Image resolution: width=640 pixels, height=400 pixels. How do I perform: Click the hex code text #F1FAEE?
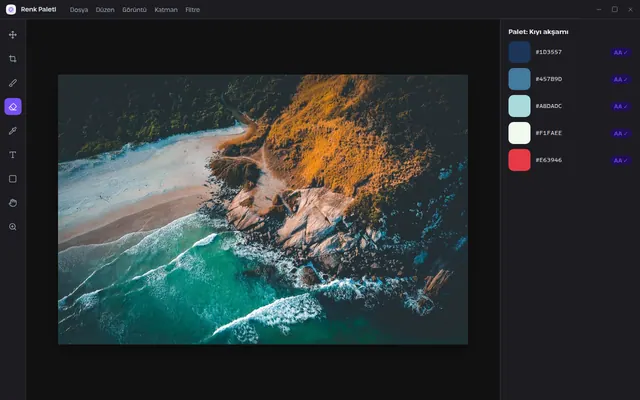(x=549, y=133)
